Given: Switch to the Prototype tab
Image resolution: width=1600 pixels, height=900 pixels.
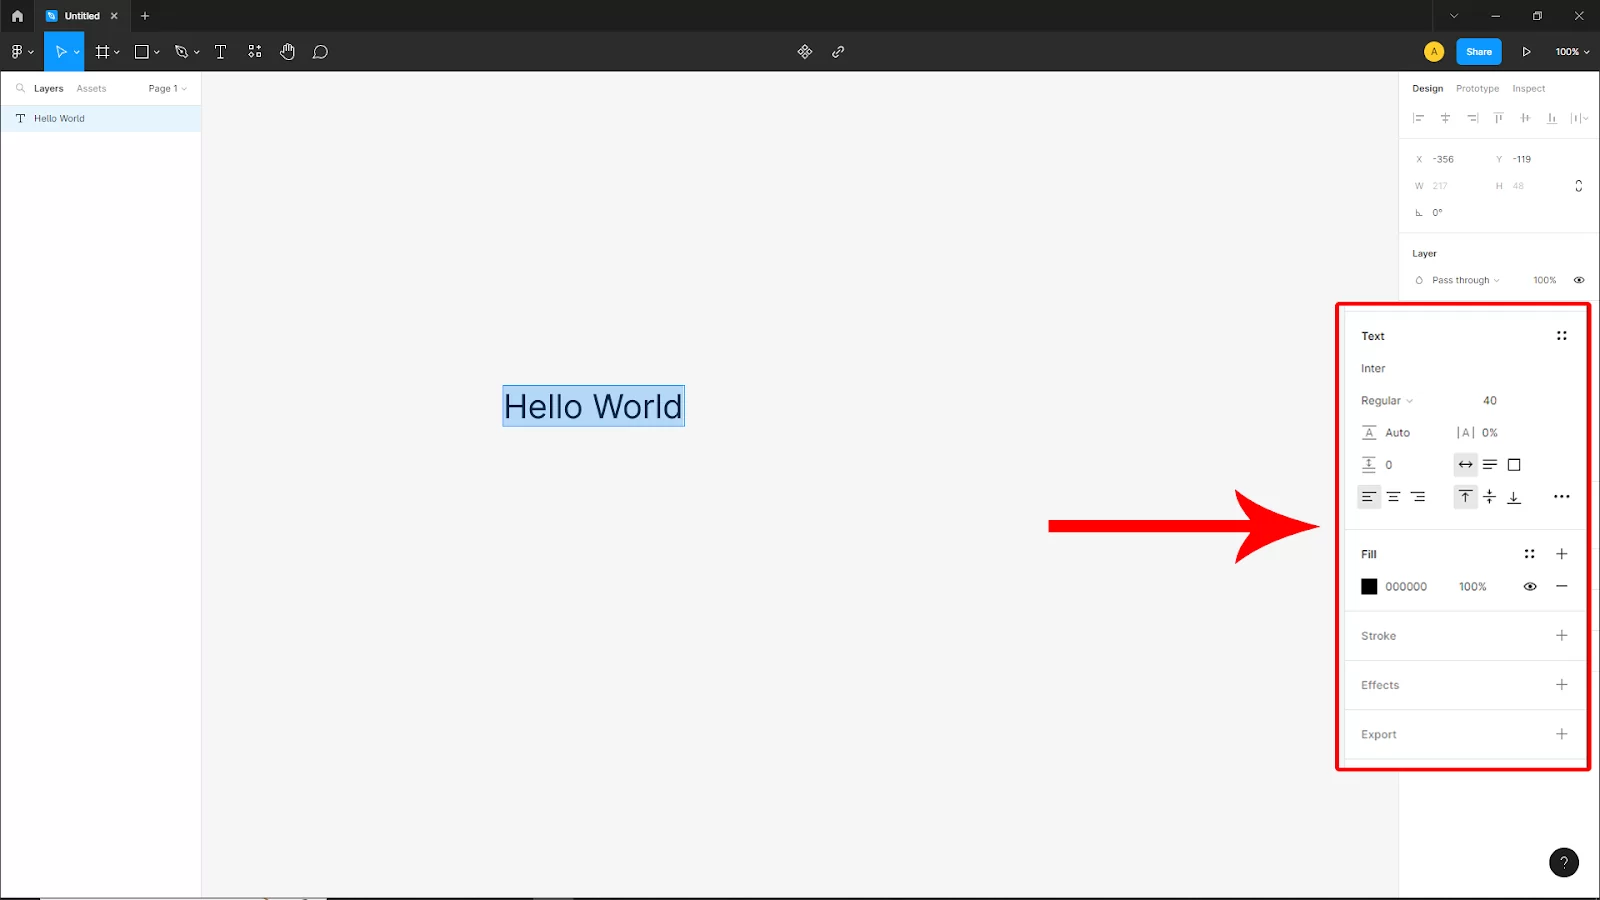Looking at the screenshot, I should point(1477,88).
